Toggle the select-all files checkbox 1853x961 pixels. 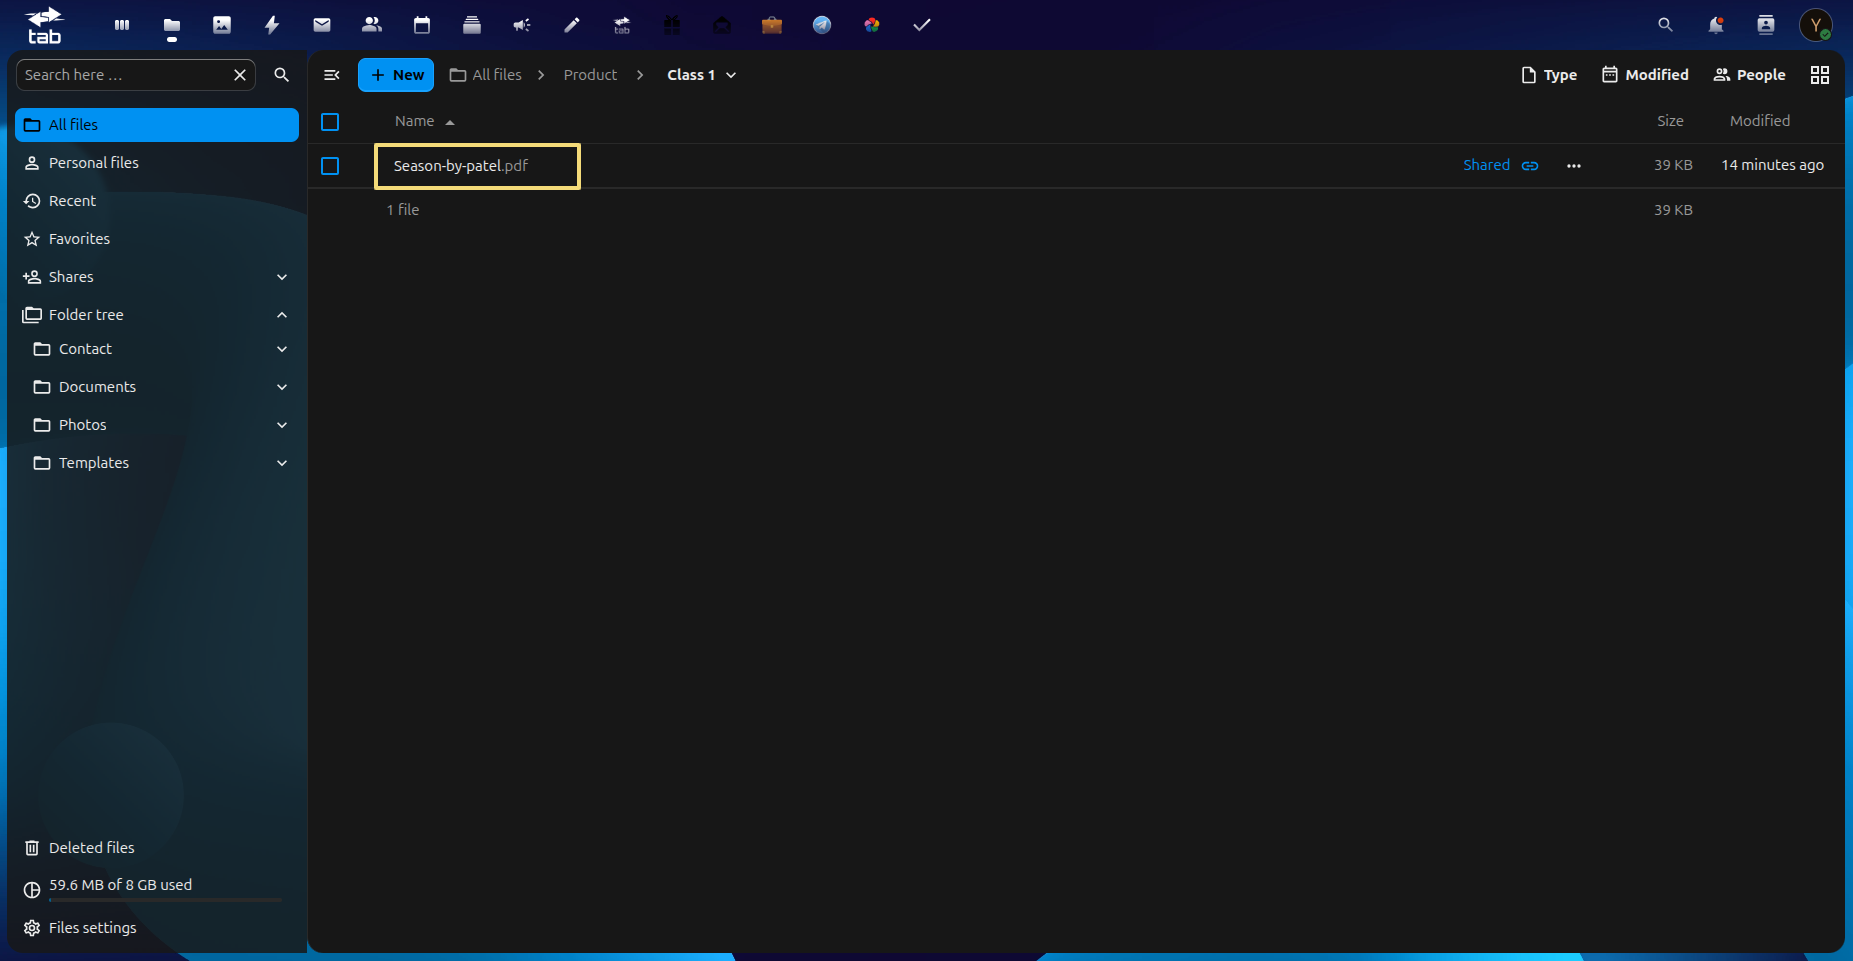coord(330,122)
